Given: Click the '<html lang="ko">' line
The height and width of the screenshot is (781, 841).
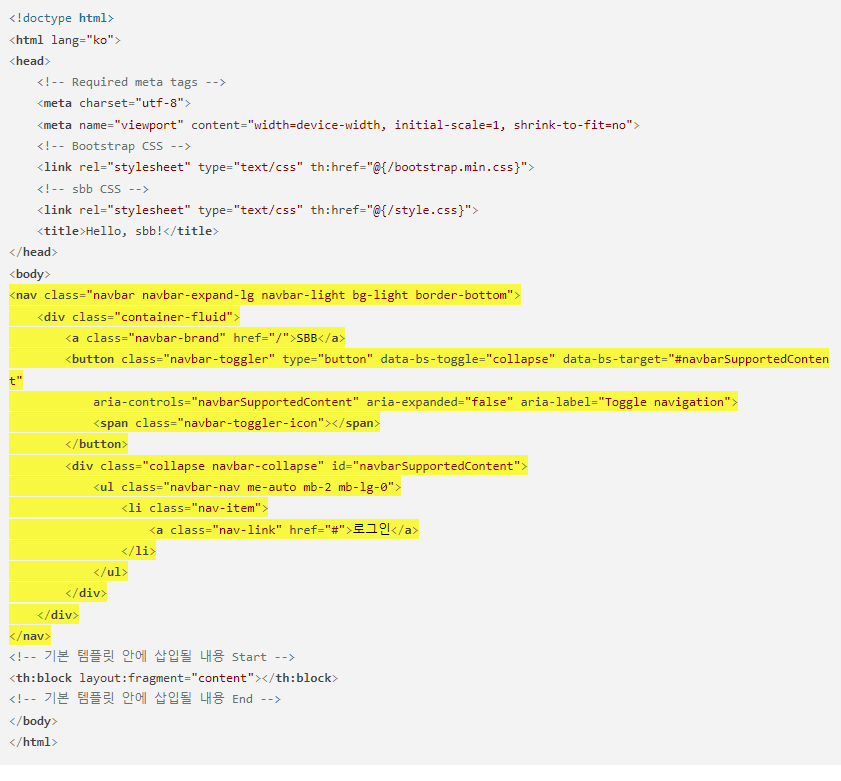Looking at the screenshot, I should (65, 40).
